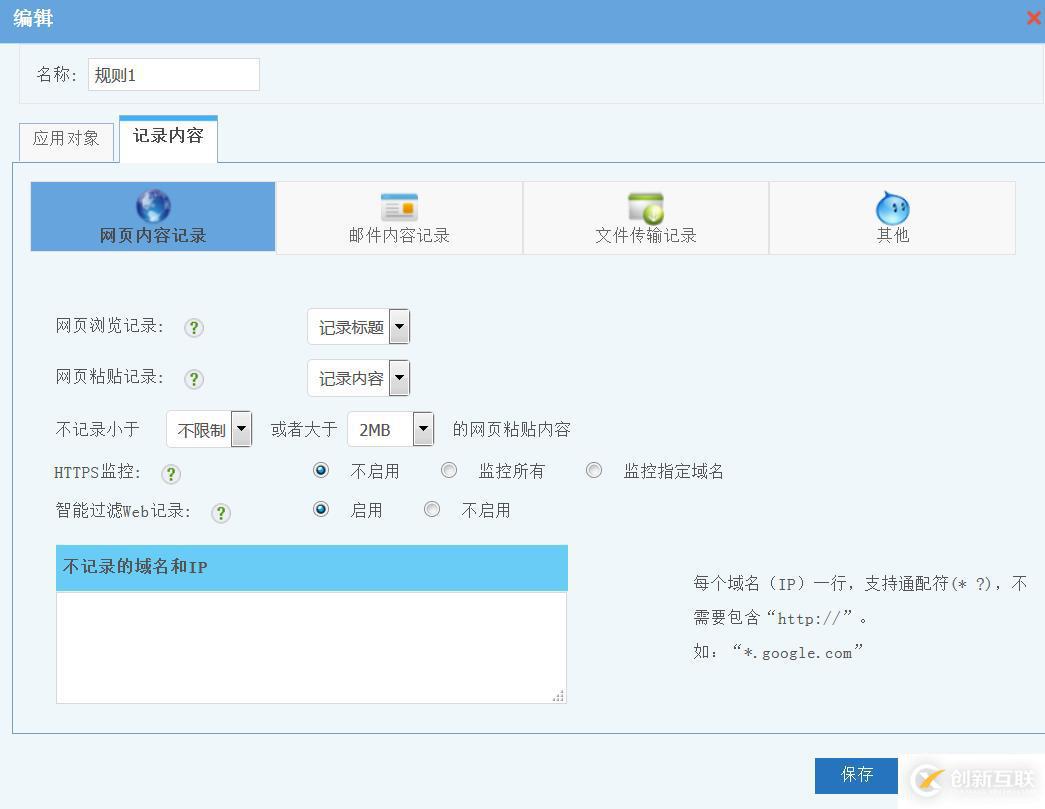Choose 监控指定域名 for HTTPS monitoring

pyautogui.click(x=594, y=470)
